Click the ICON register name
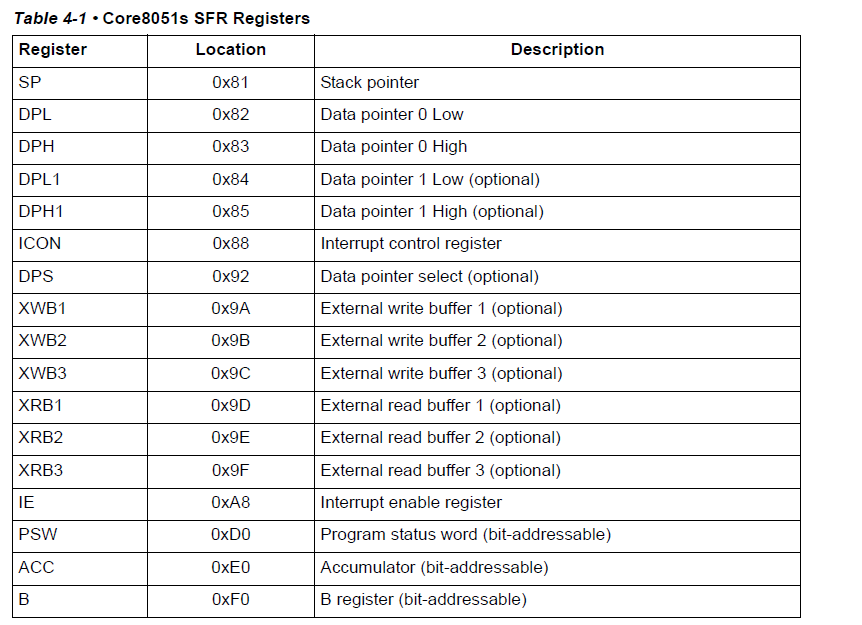Image resolution: width=862 pixels, height=625 pixels. [x=38, y=244]
